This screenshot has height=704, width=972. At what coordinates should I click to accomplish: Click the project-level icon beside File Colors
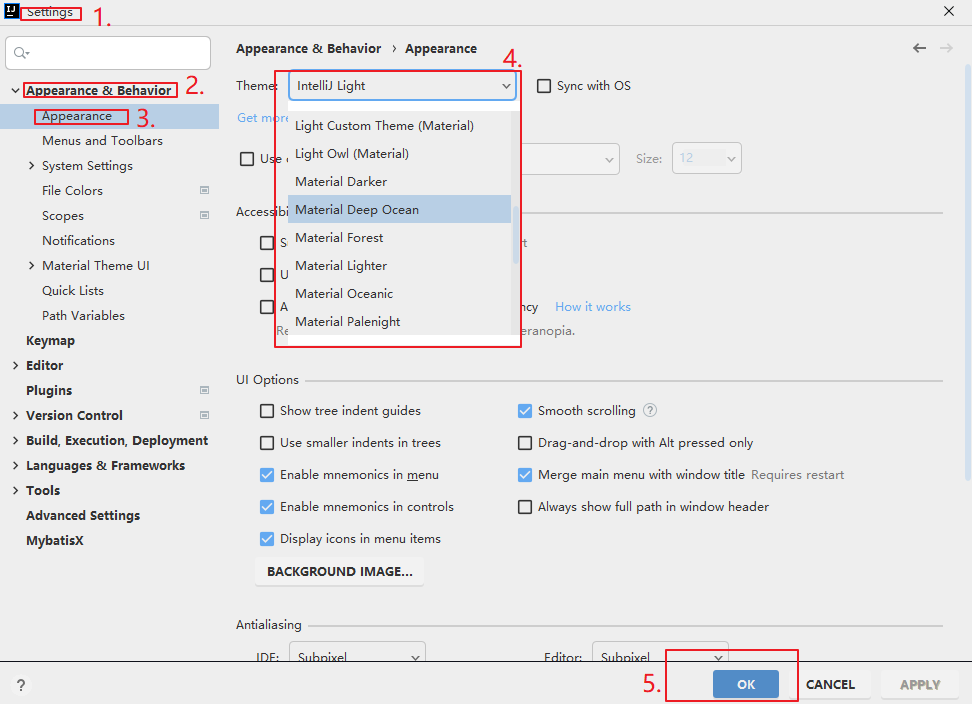click(204, 190)
